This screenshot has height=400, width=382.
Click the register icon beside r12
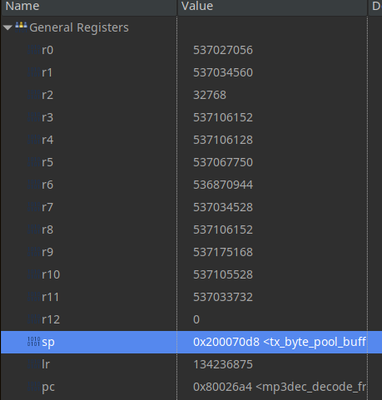33,319
